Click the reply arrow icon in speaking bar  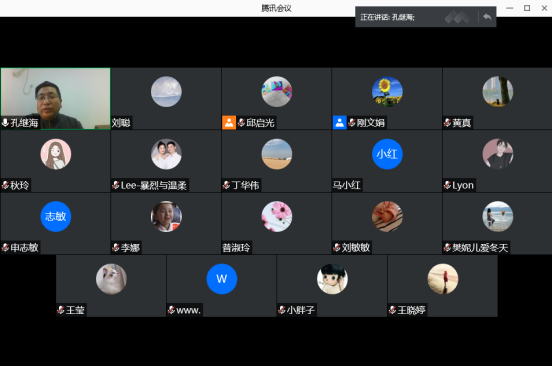click(487, 17)
